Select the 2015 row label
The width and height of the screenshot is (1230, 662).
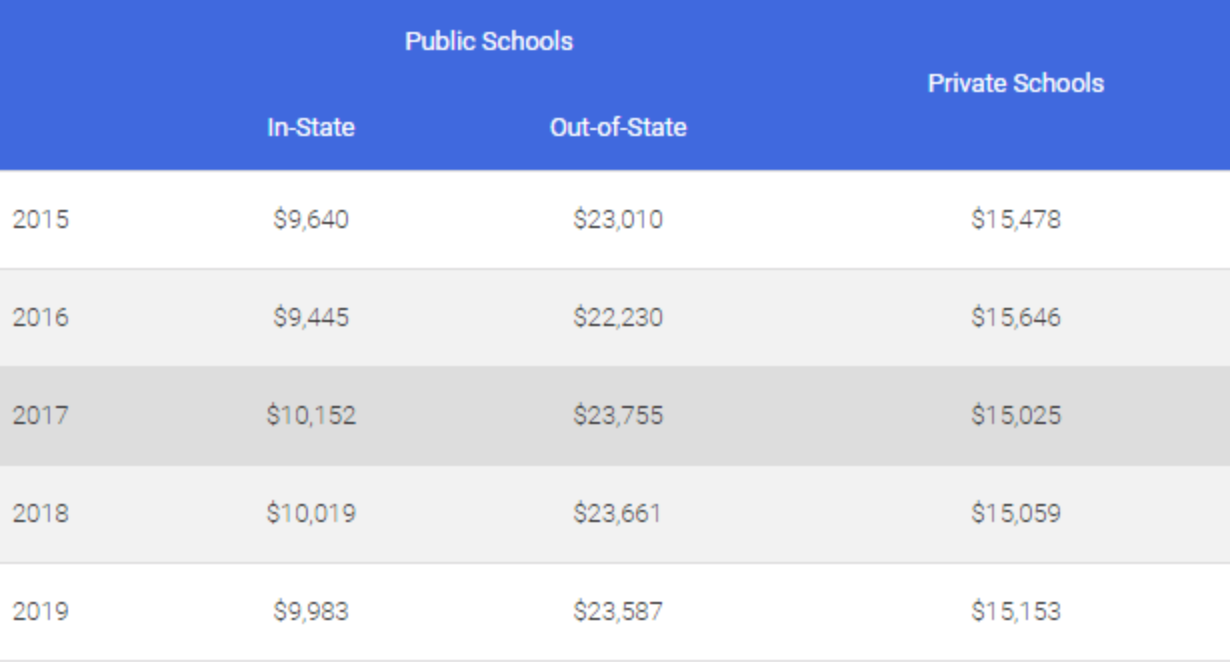pos(41,219)
